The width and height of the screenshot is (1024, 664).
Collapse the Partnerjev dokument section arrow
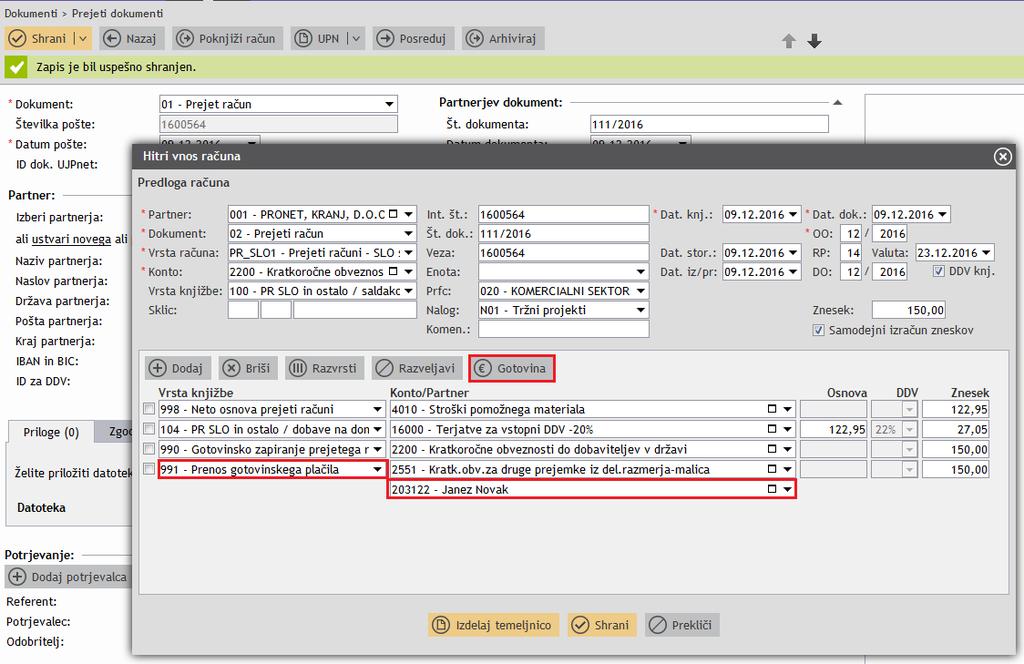pyautogui.click(x=838, y=103)
